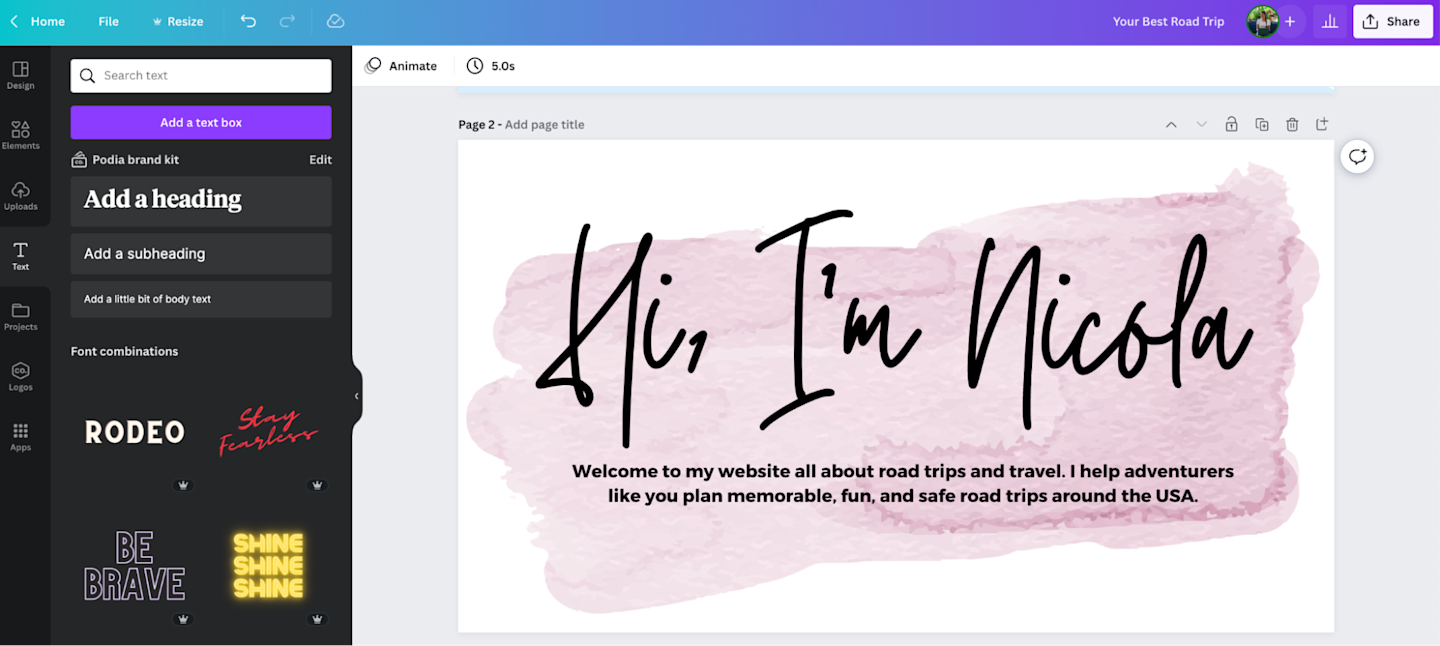Screen dimensions: 1440x646
Task: Open the Projects tab in sidebar
Action: 20,316
